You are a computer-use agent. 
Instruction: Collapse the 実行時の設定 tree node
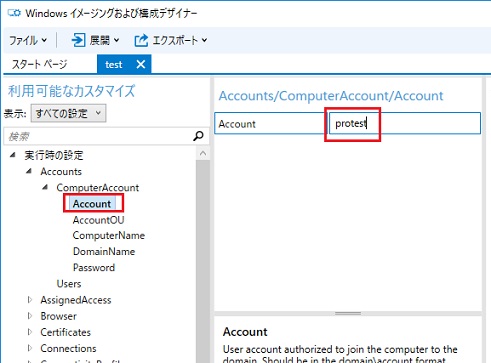click(13, 155)
